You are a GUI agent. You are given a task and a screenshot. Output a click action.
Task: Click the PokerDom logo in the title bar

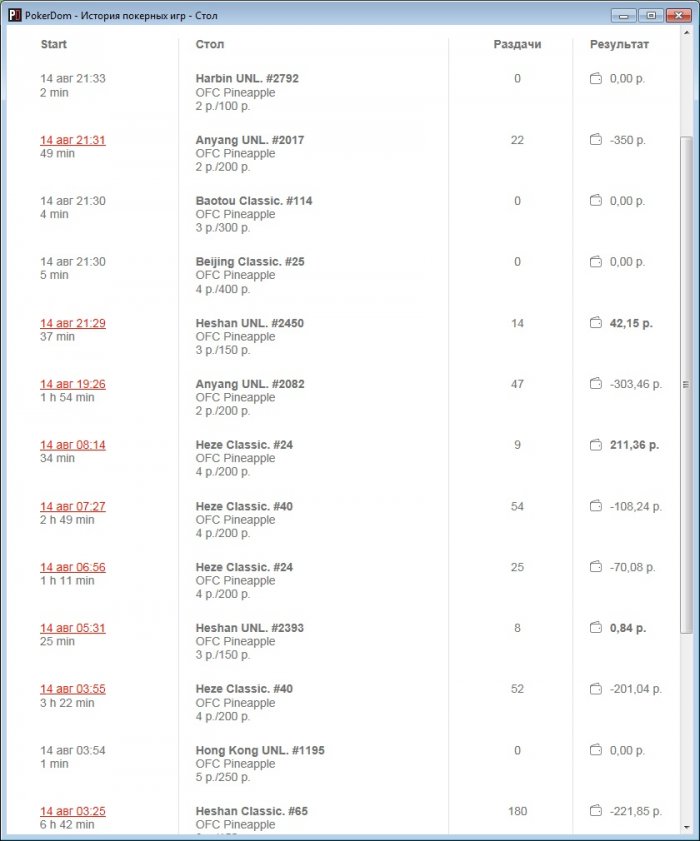click(x=15, y=16)
